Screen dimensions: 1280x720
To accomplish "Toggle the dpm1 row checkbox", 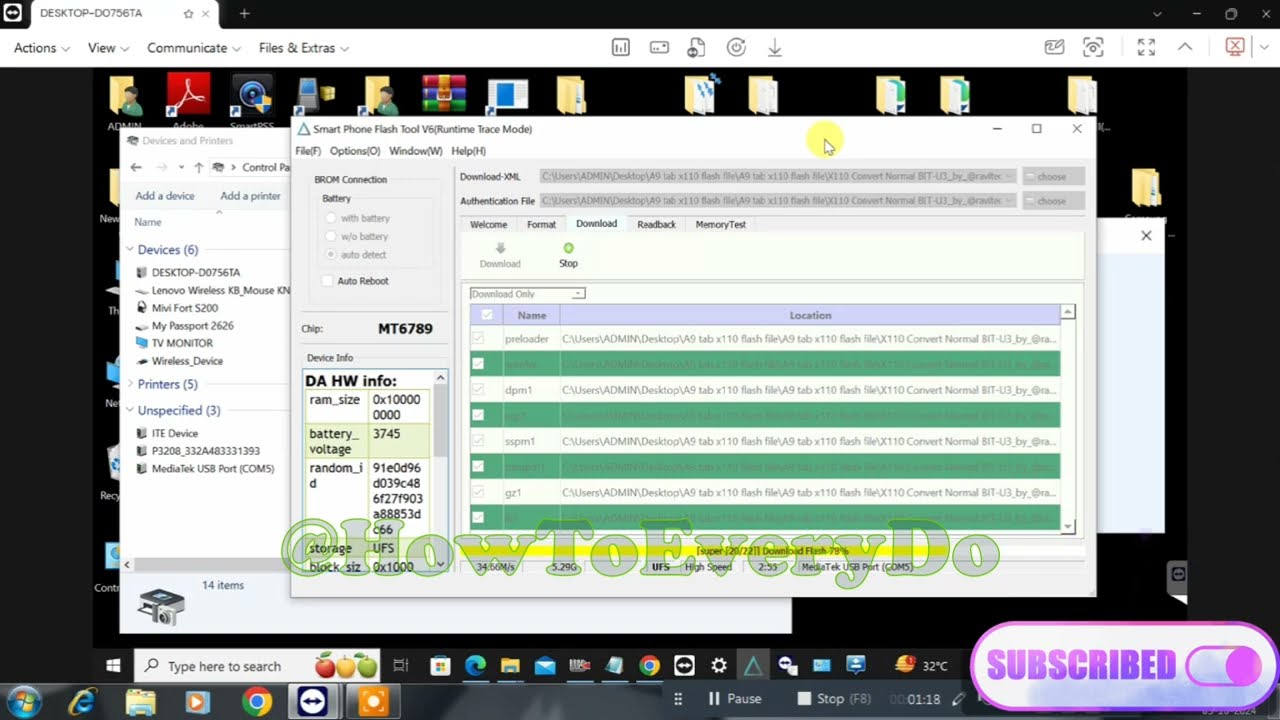I will point(478,390).
